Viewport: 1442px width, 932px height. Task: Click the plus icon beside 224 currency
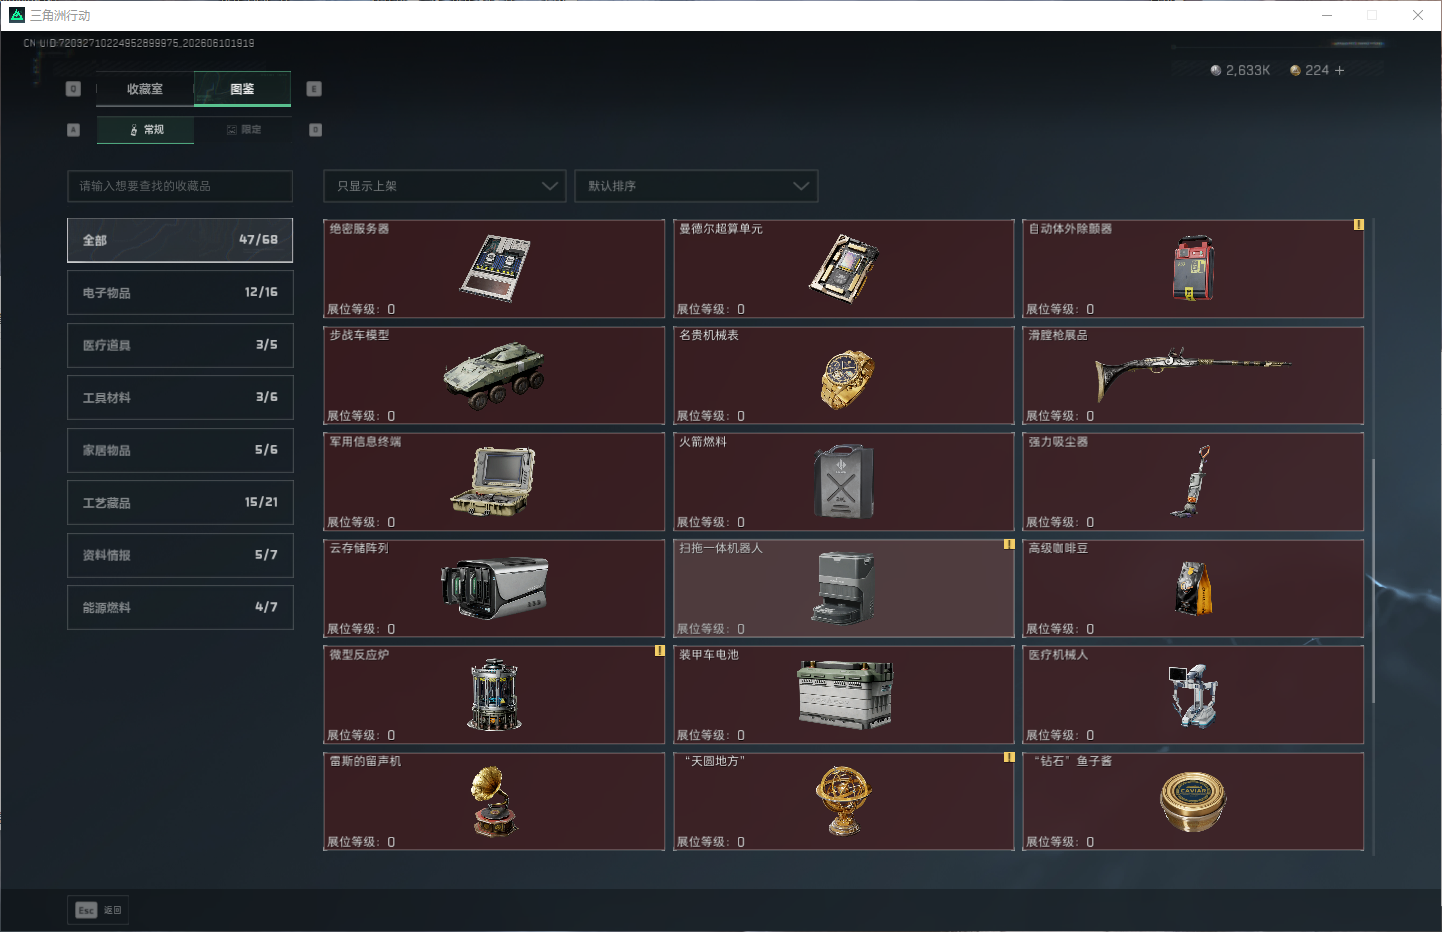click(x=1340, y=70)
